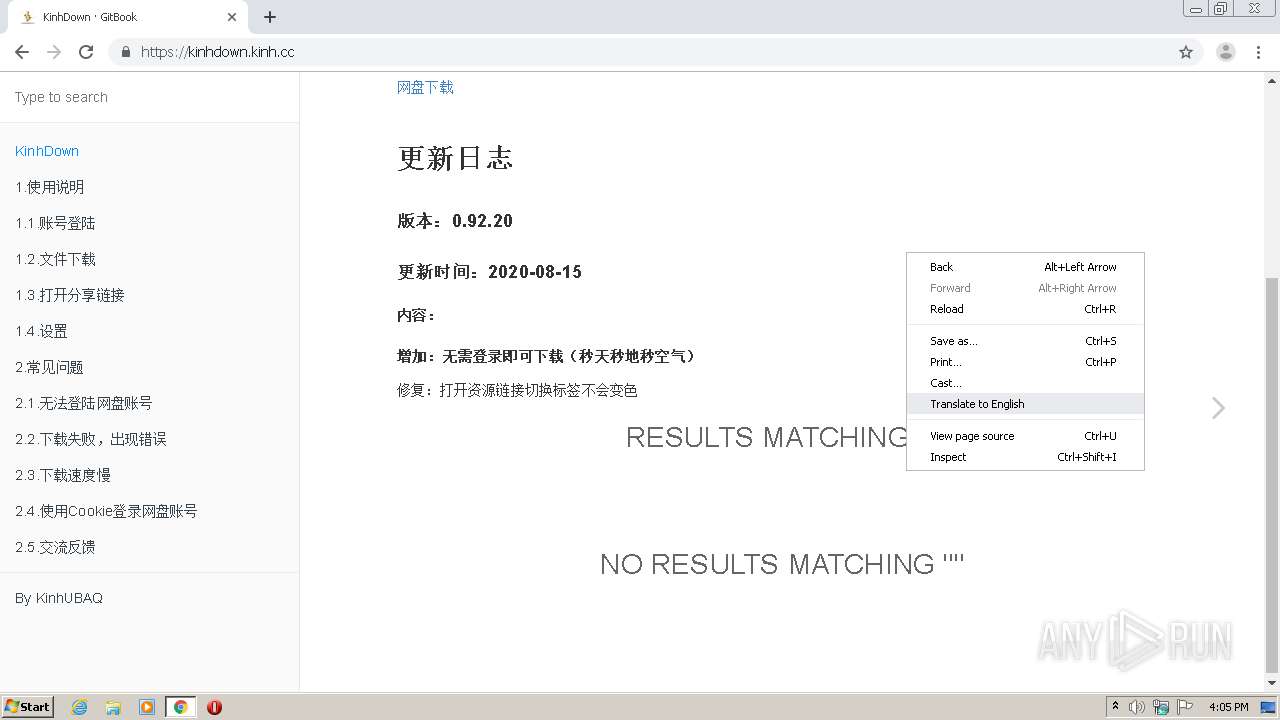The image size is (1280, 720).
Task: Click the action center flag icon
Action: (1185, 707)
